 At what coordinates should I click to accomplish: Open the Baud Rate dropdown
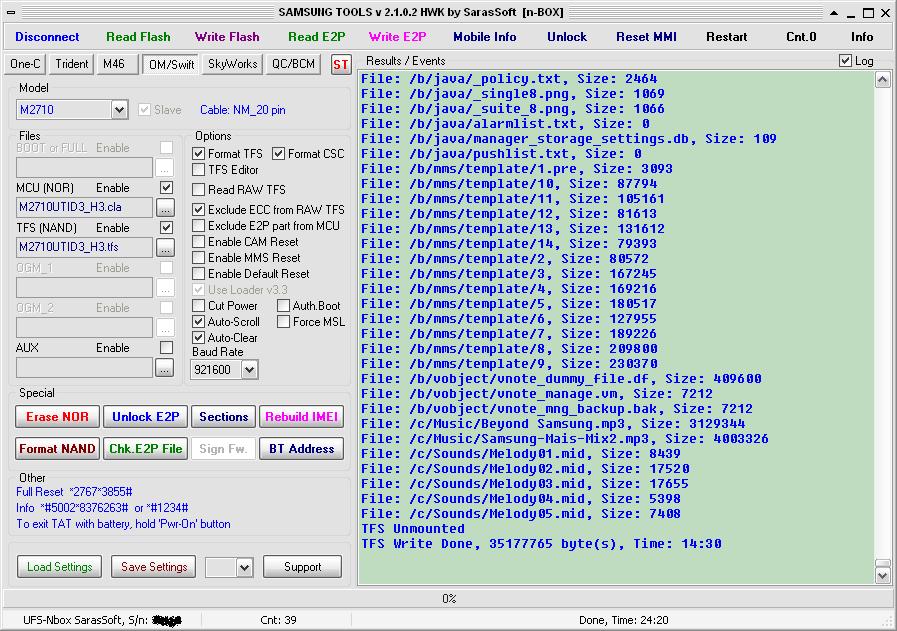point(249,370)
